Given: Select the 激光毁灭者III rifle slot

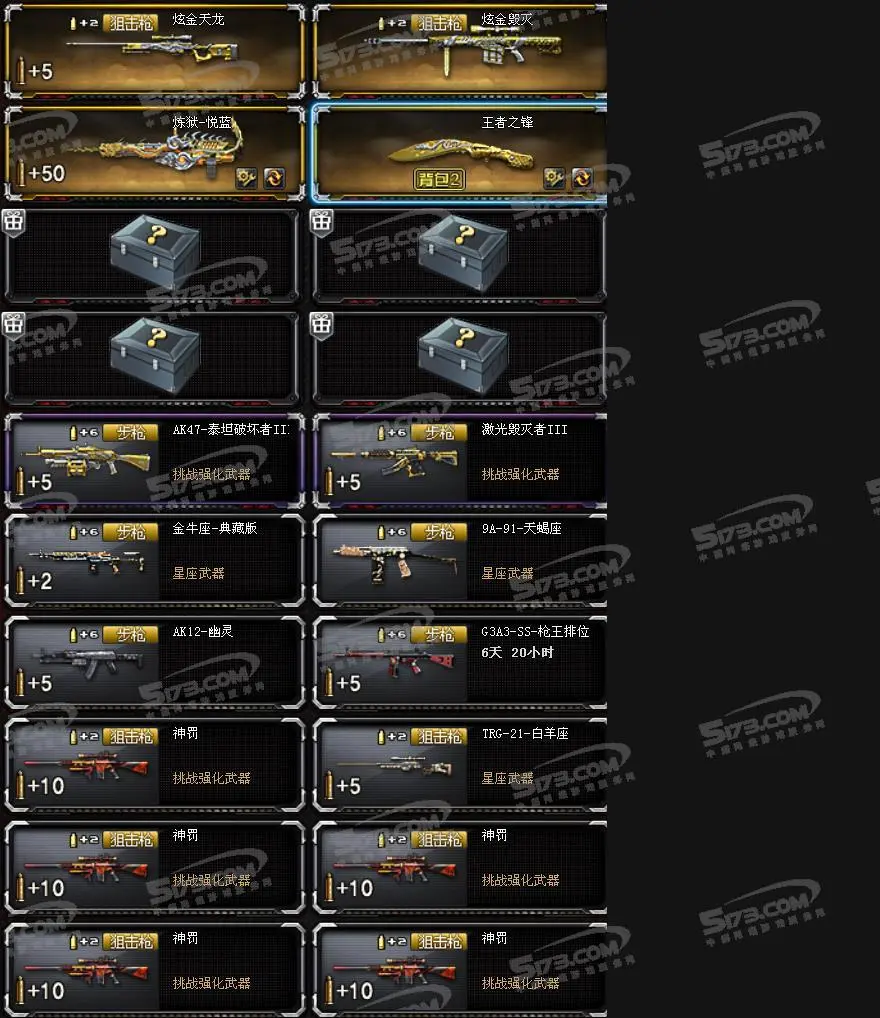Looking at the screenshot, I should point(460,460).
